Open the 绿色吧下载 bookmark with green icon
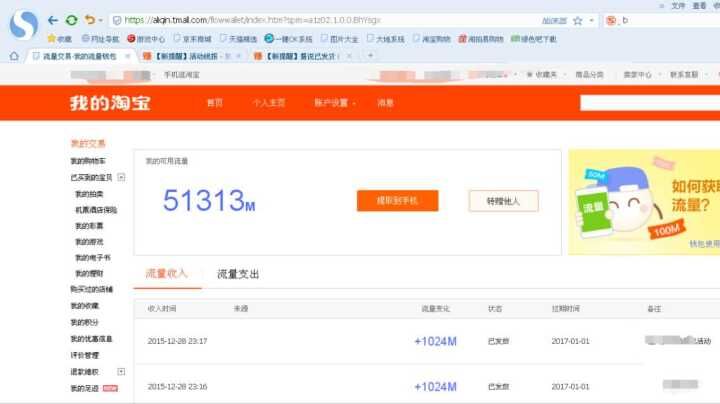The height and width of the screenshot is (404, 720). [534, 39]
